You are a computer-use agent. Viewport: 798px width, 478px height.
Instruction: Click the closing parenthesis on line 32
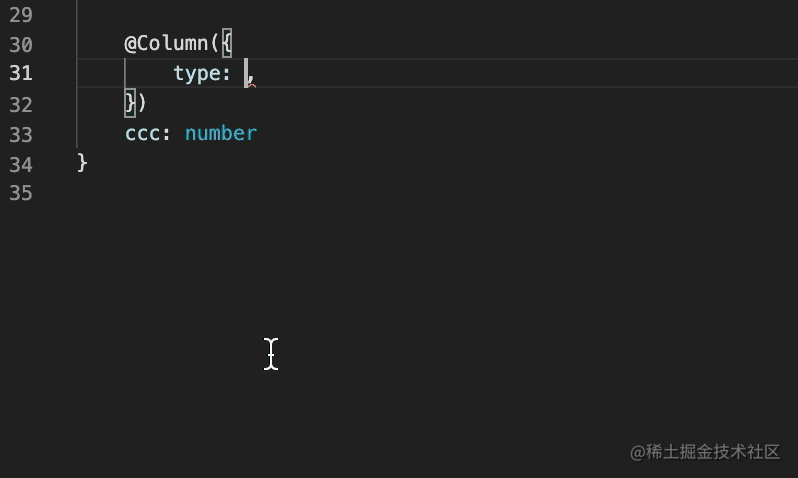pos(142,103)
